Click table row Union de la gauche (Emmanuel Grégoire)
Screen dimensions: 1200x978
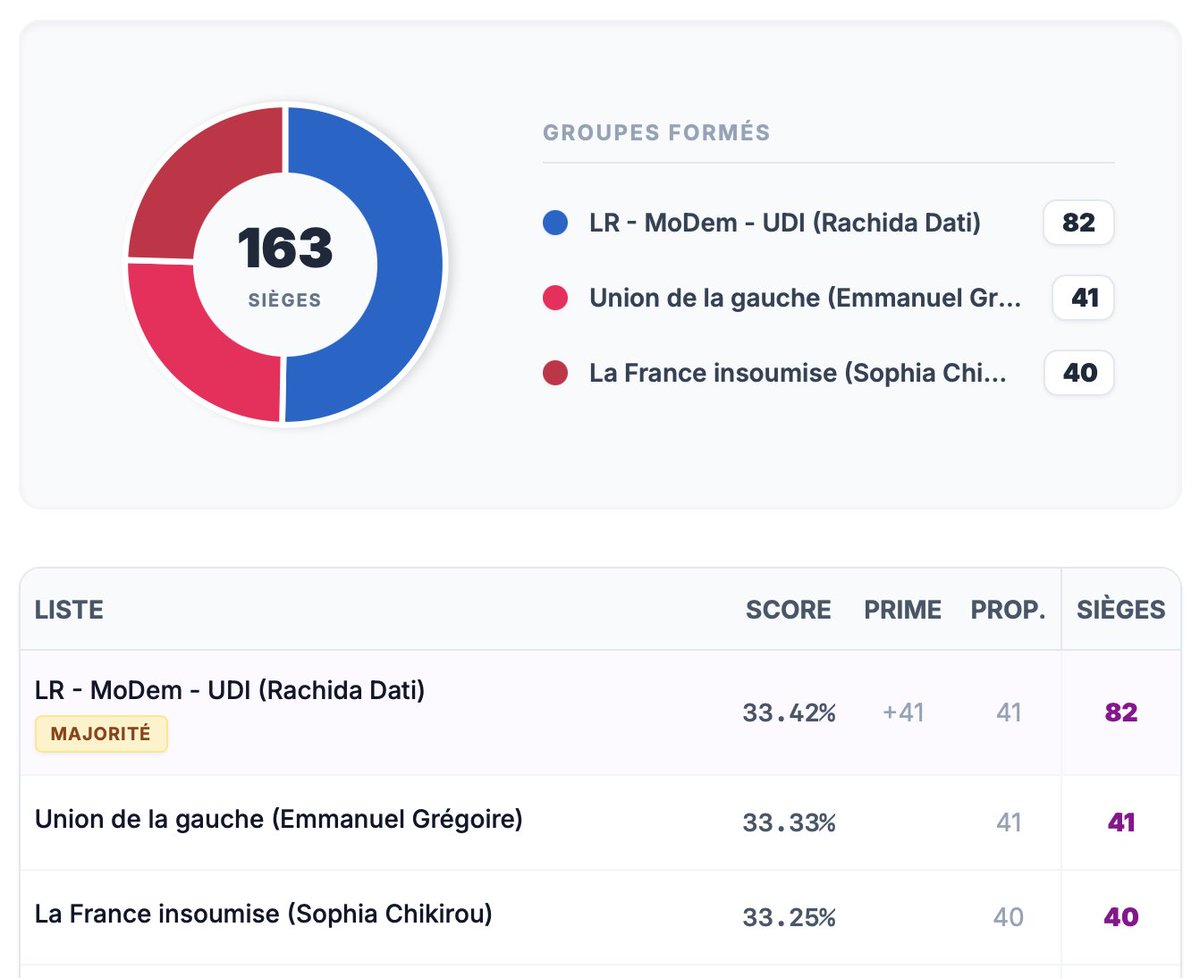coord(600,823)
